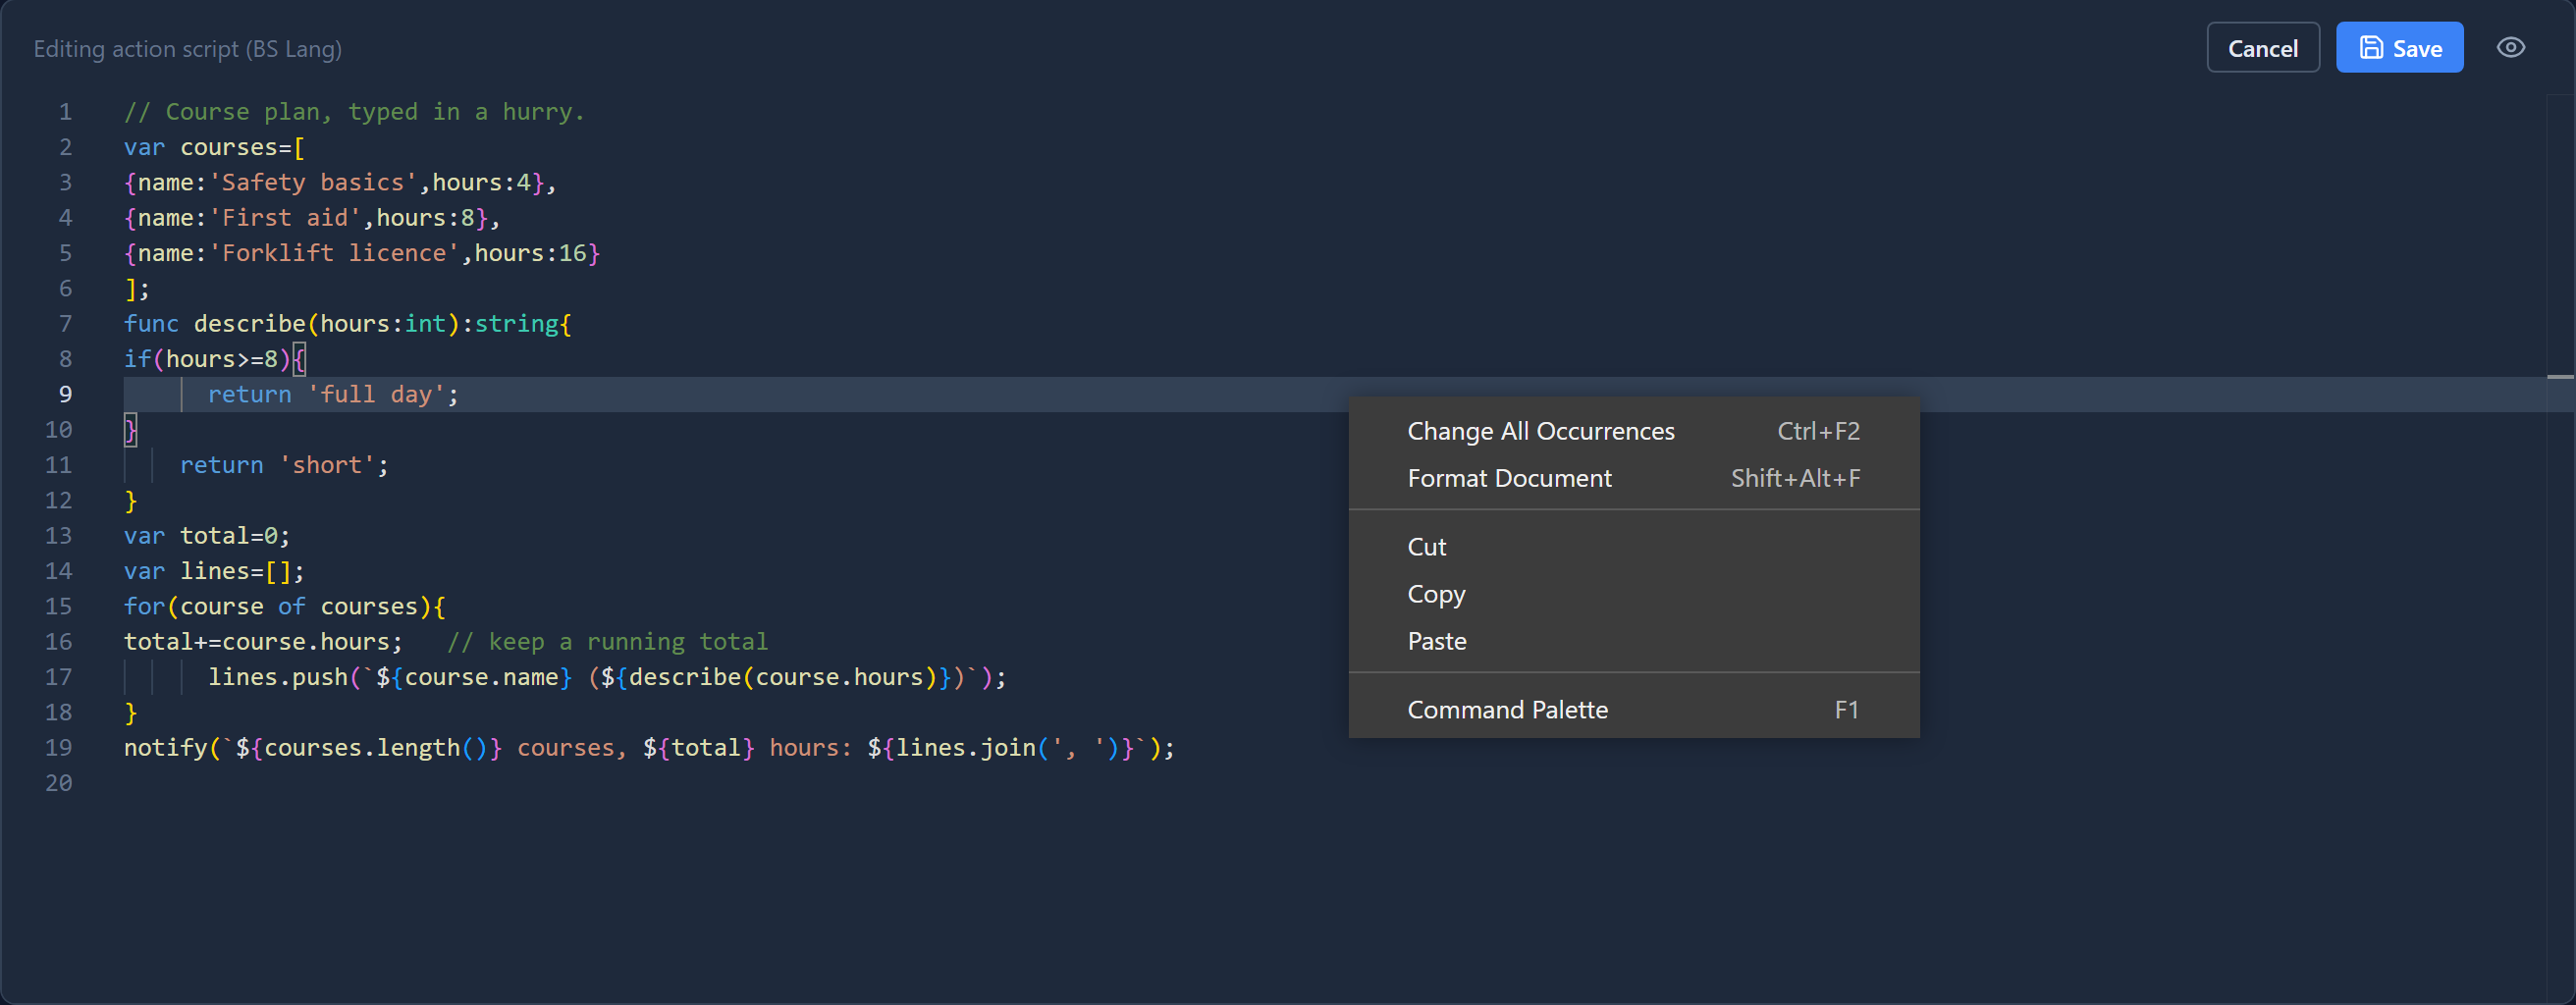Click line number 9 in the gutter
The image size is (2576, 1005).
(65, 394)
